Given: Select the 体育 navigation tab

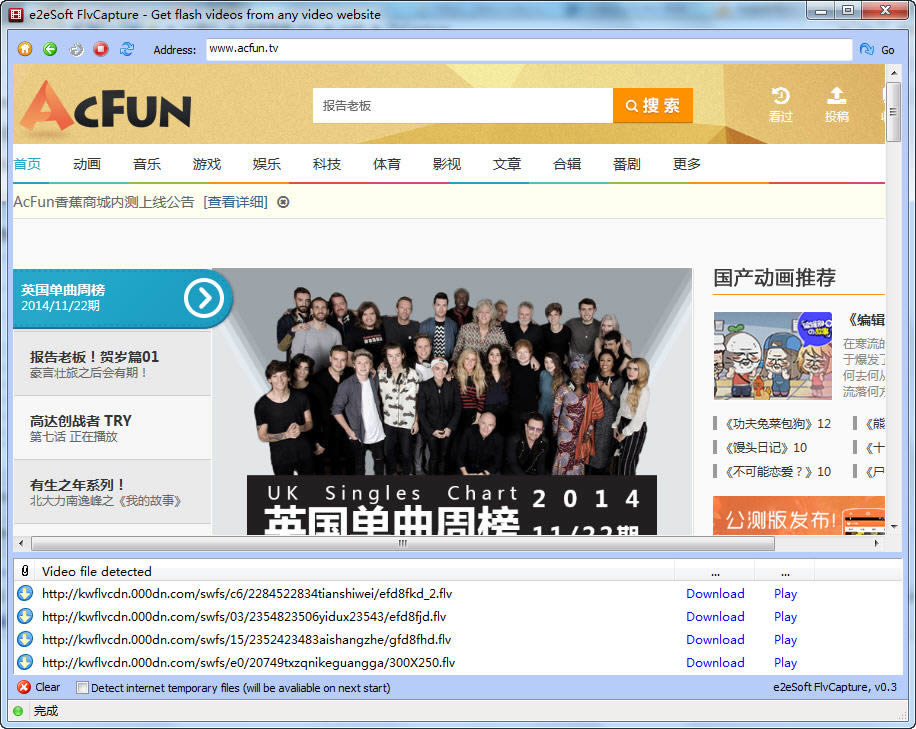Looking at the screenshot, I should pyautogui.click(x=387, y=164).
